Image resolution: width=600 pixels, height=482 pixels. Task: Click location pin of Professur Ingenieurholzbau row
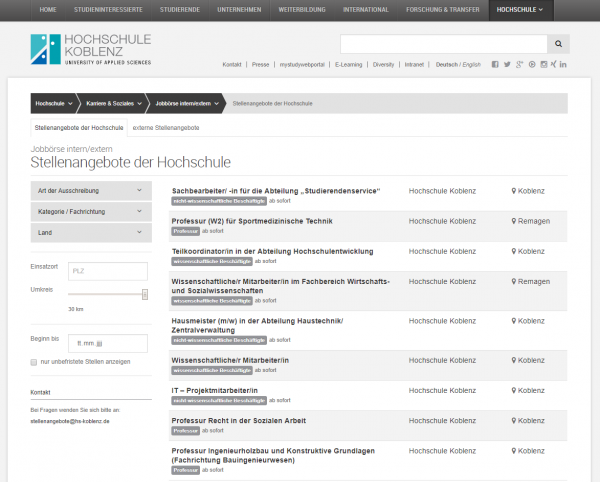pos(514,451)
